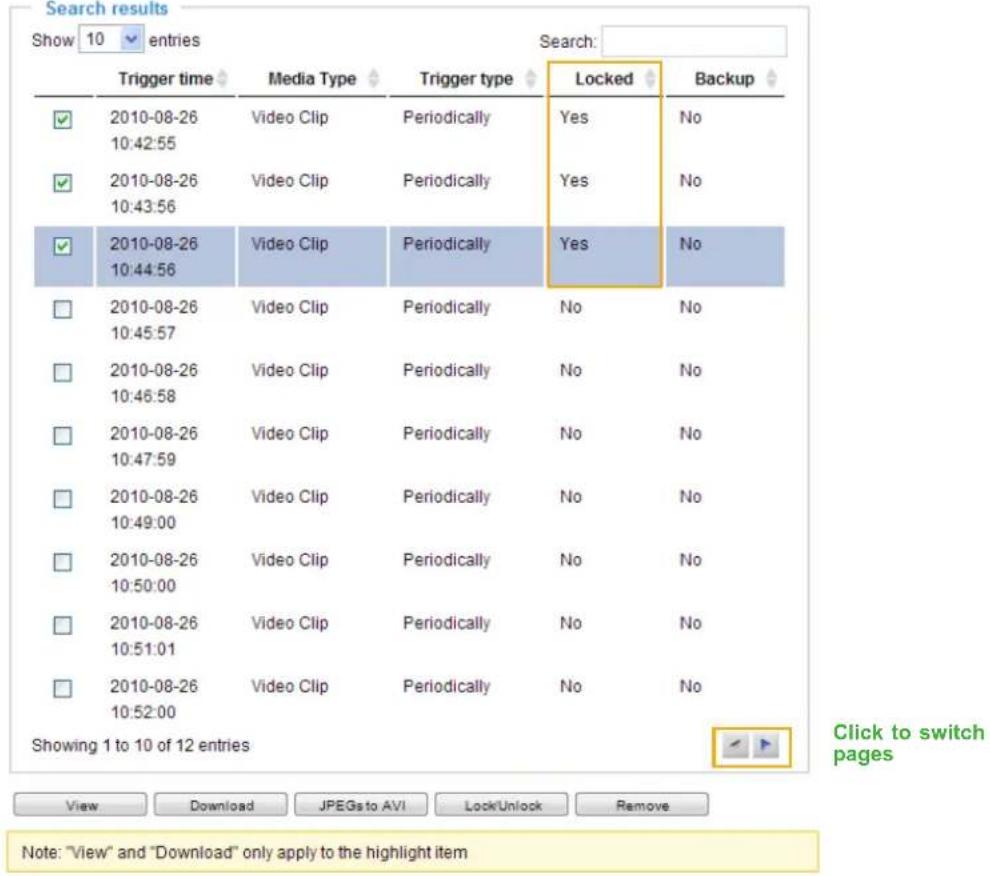Select the 2010-08-26 10:49:00 trigger time cell
The width and height of the screenshot is (990, 876).
coord(153,509)
